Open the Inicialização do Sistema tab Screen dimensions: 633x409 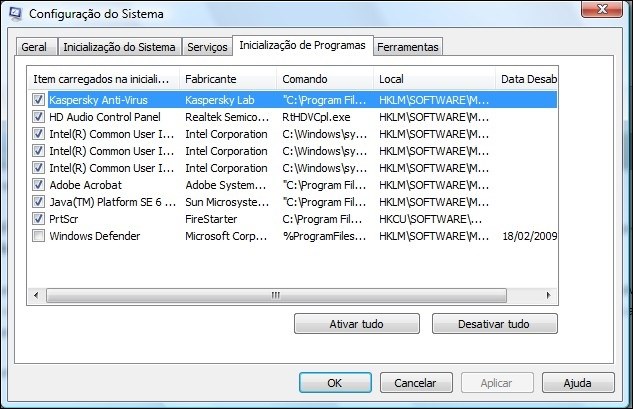pyautogui.click(x=119, y=47)
